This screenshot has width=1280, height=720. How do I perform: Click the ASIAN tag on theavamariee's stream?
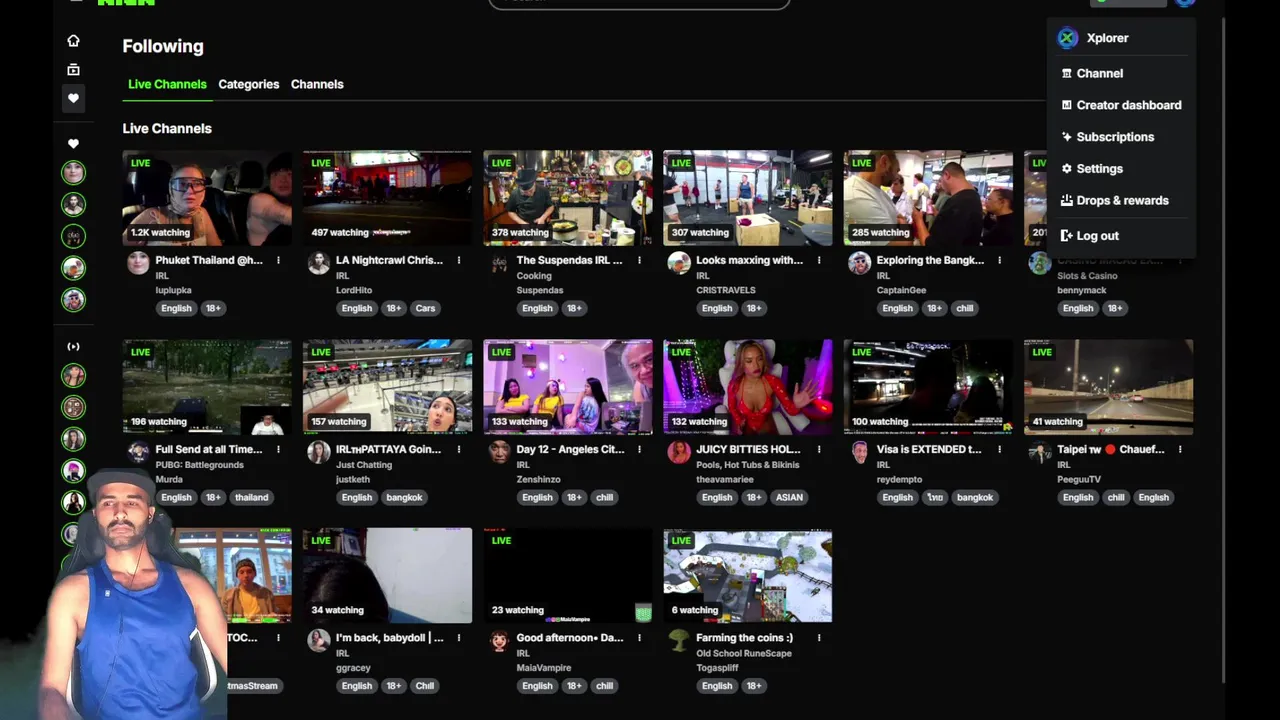tap(789, 497)
